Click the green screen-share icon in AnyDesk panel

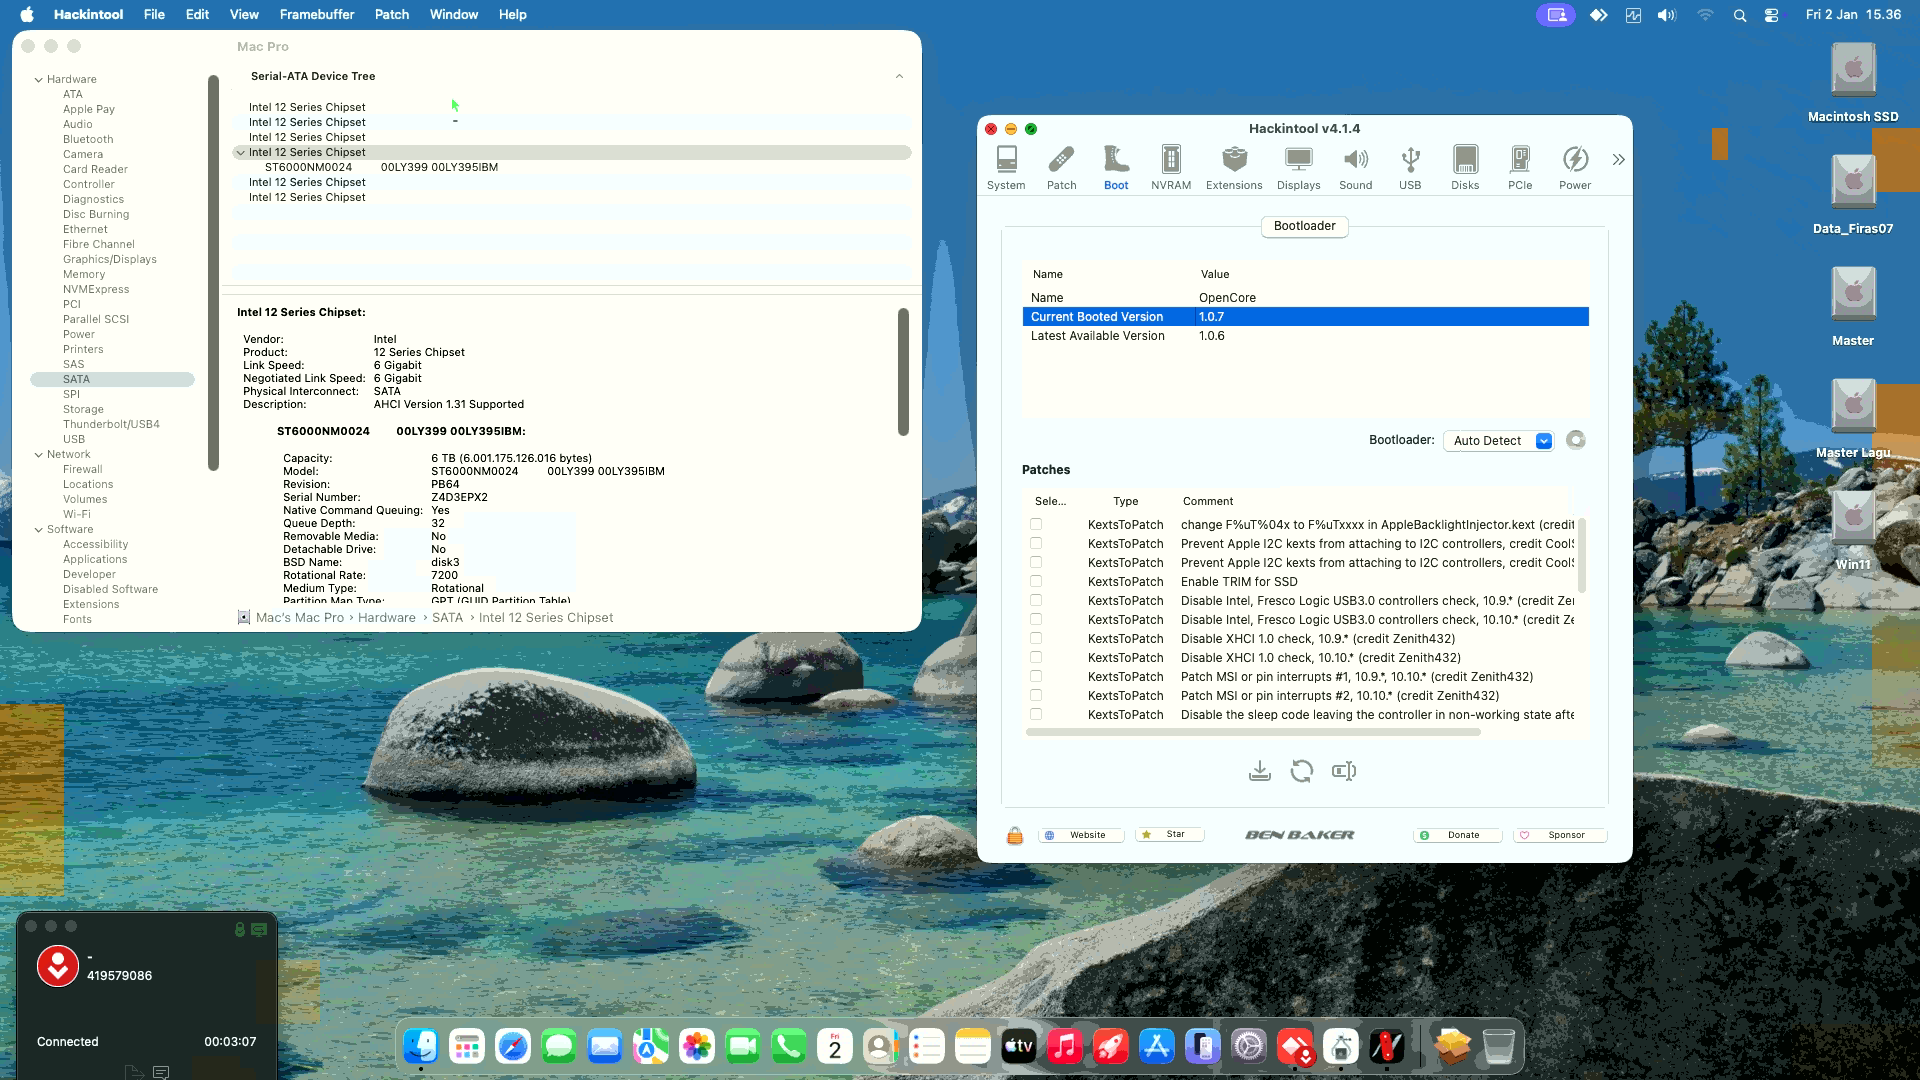point(259,929)
